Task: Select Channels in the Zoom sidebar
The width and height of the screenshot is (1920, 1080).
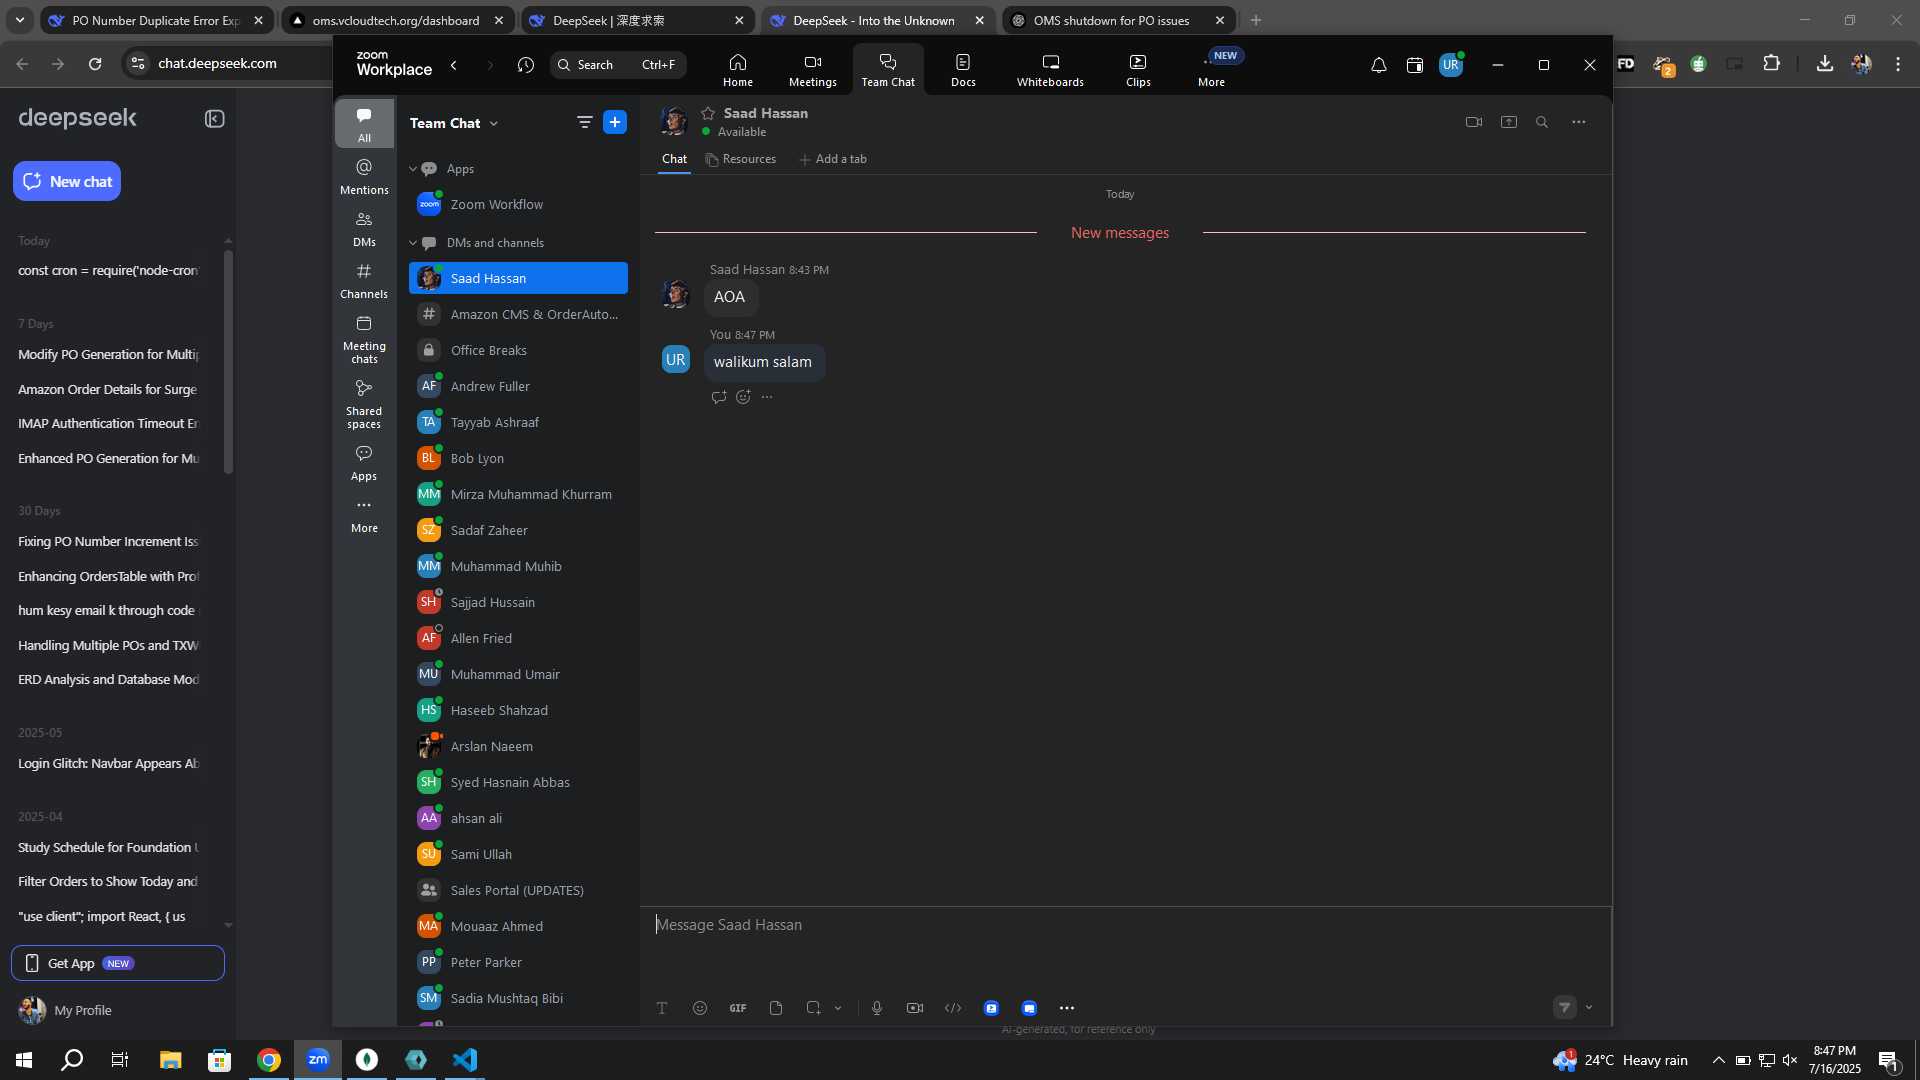Action: click(x=364, y=281)
